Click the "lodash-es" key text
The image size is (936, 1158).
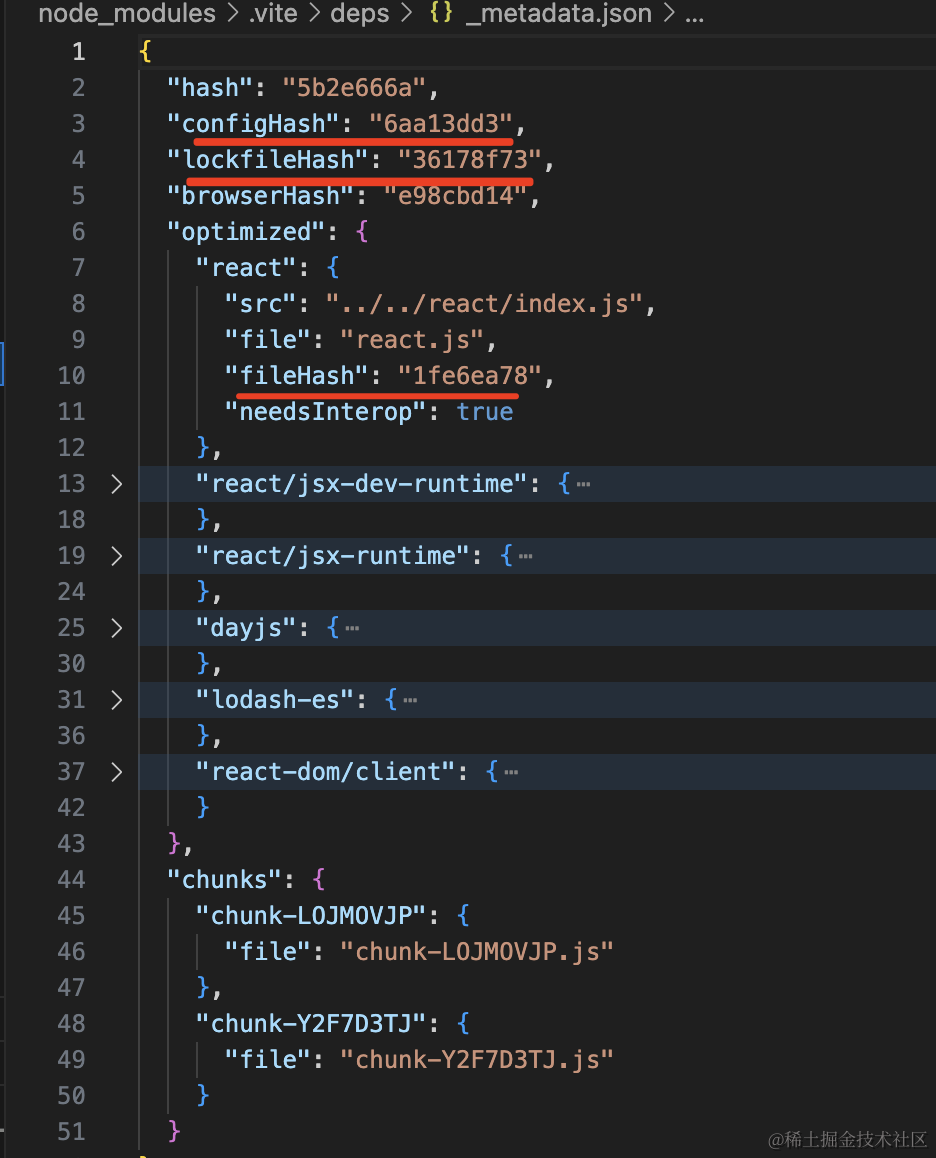[276, 700]
